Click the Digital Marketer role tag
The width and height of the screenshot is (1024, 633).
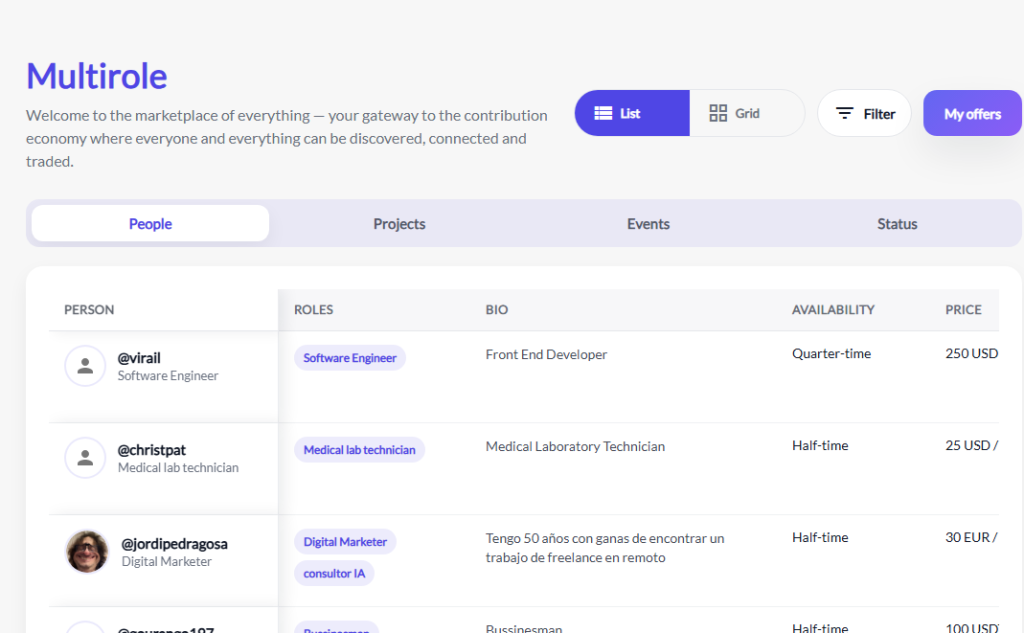[x=345, y=542]
